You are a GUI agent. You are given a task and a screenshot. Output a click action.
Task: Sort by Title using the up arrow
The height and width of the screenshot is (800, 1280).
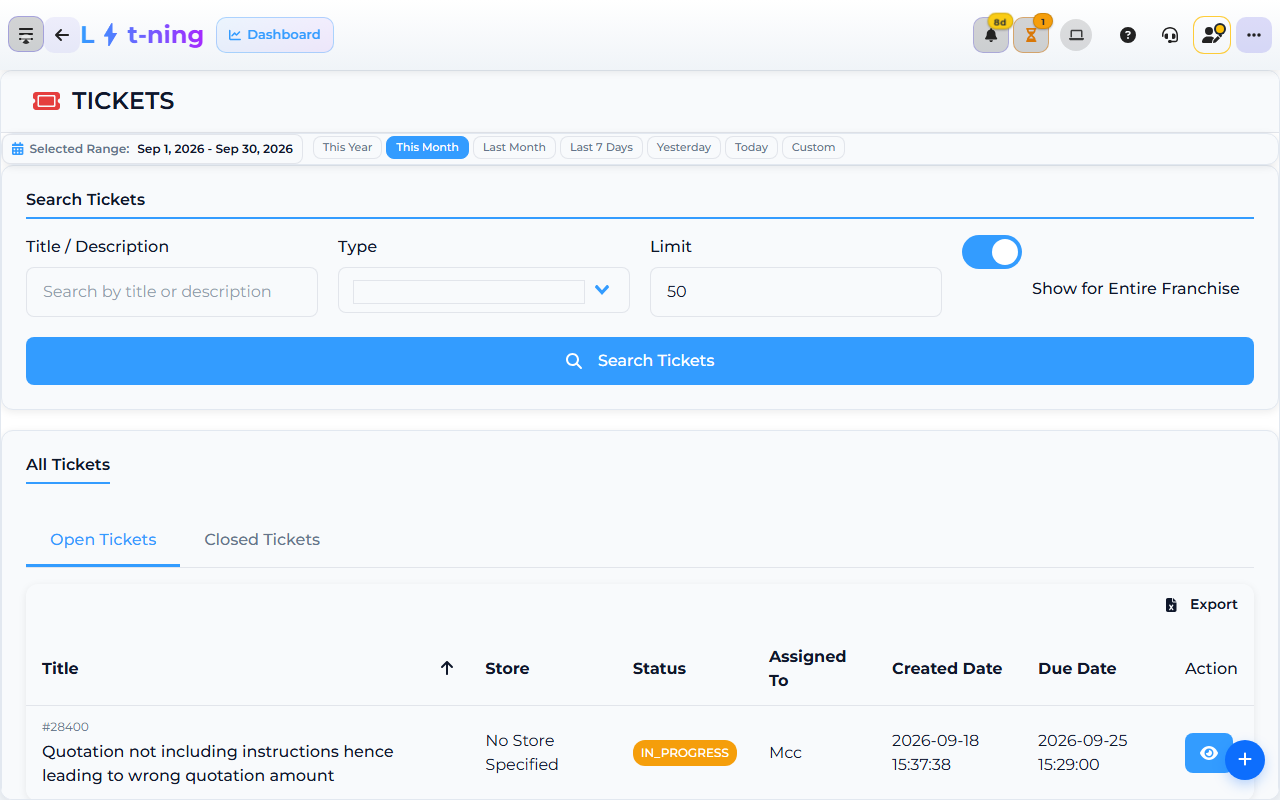pyautogui.click(x=447, y=668)
